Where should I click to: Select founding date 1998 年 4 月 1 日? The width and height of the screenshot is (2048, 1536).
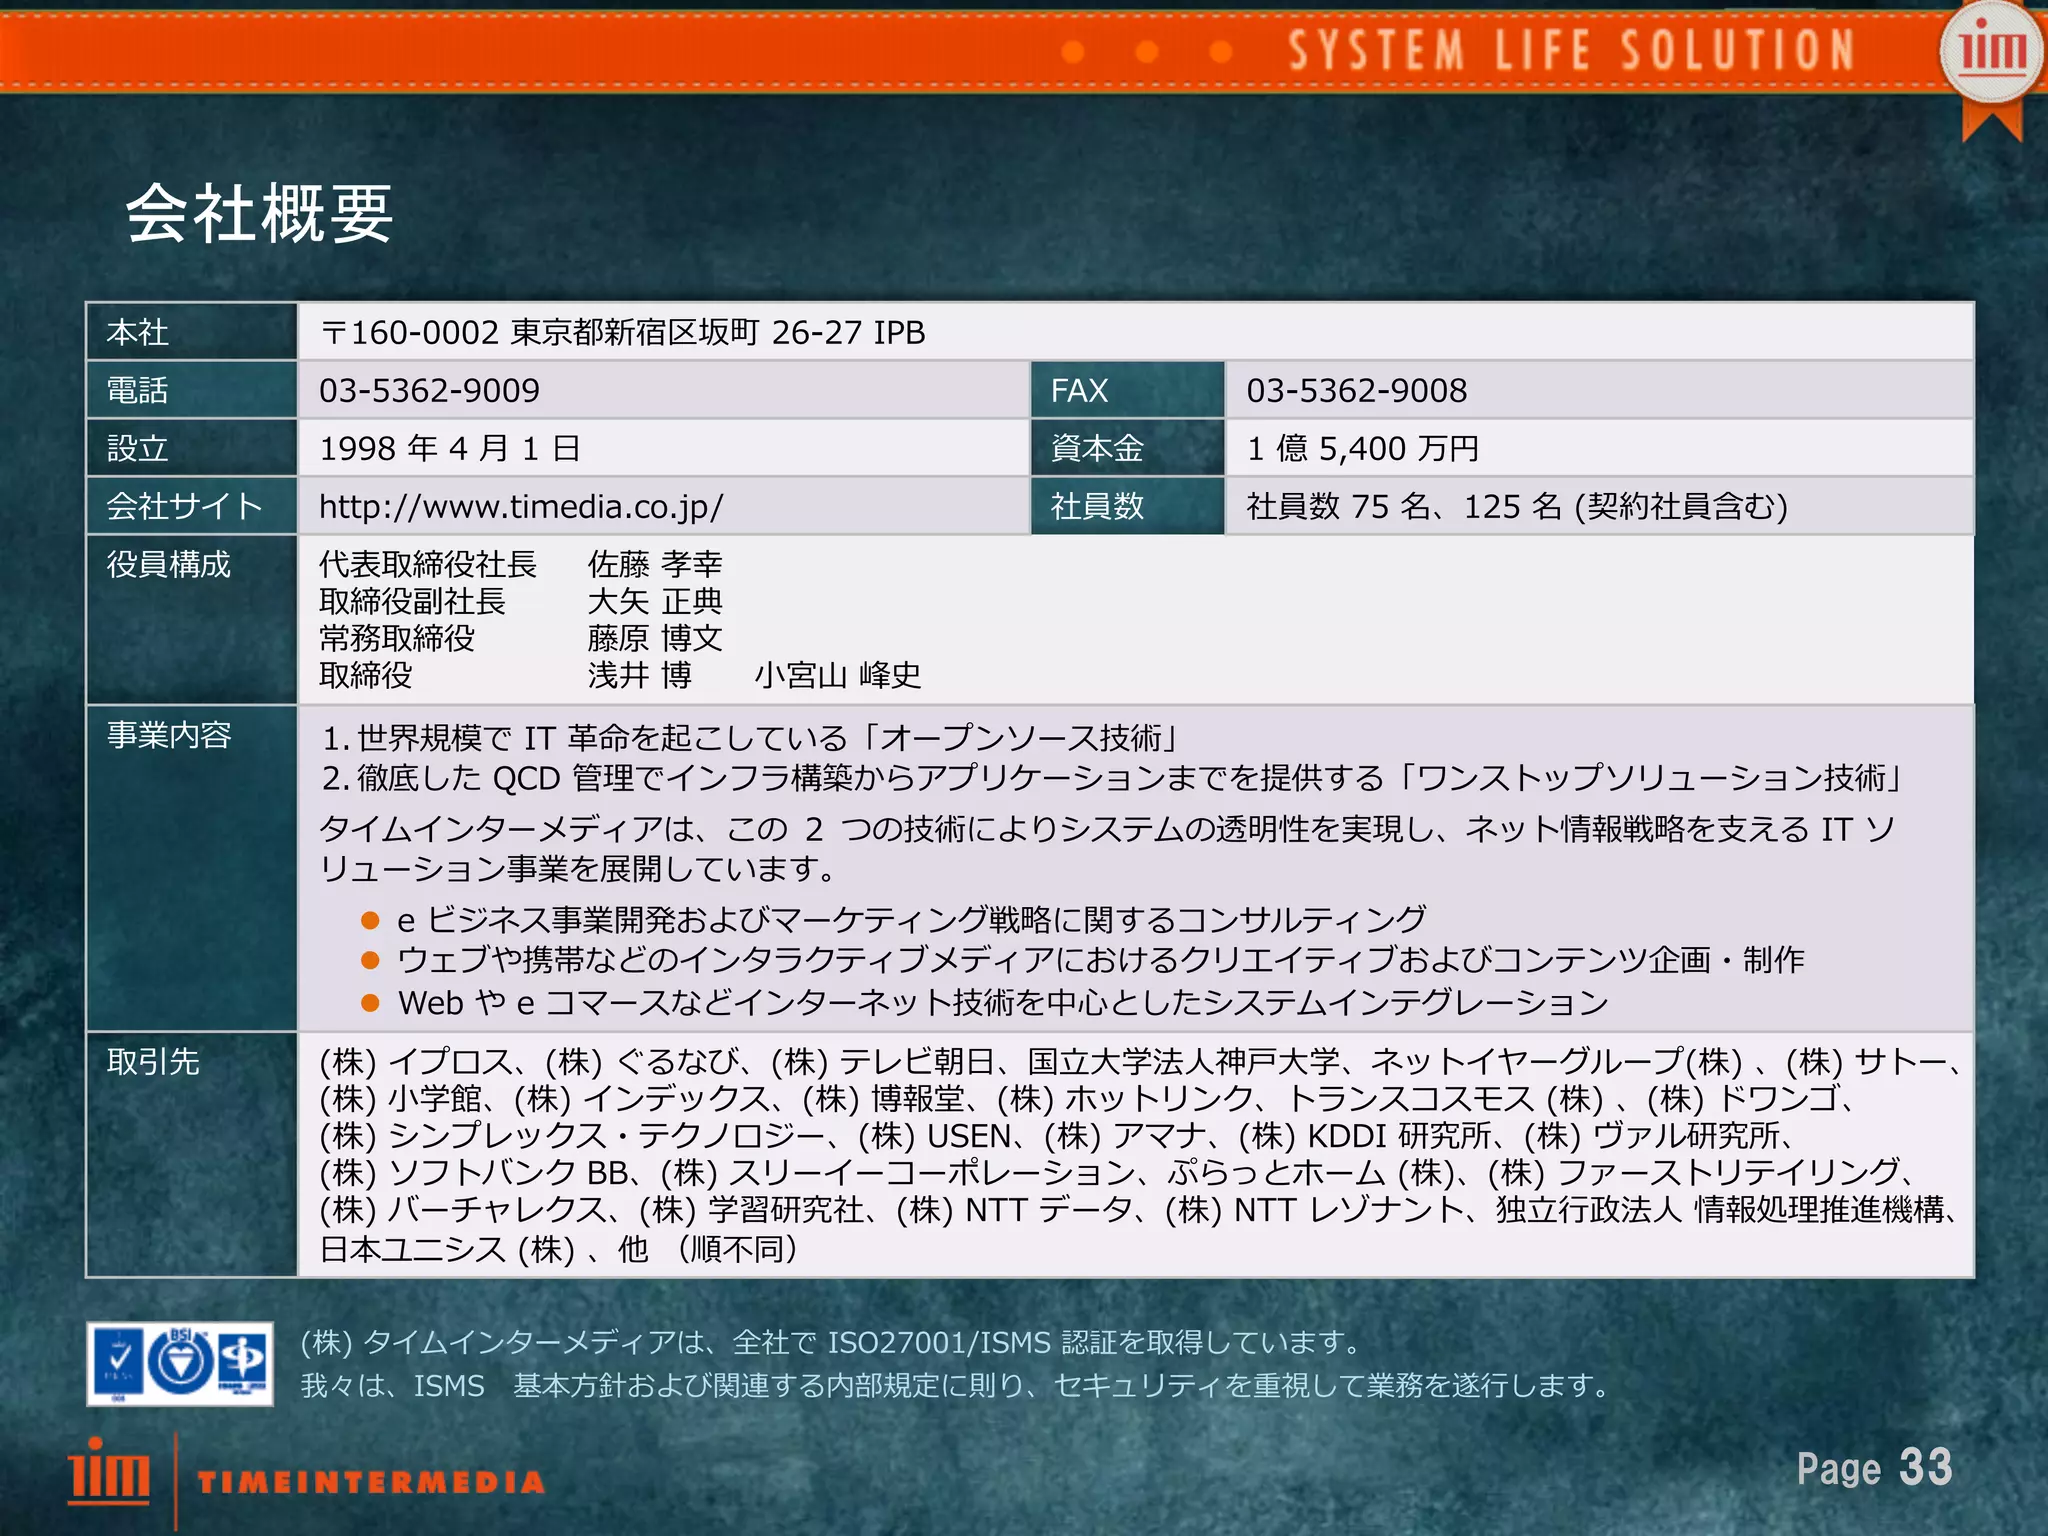[x=450, y=448]
